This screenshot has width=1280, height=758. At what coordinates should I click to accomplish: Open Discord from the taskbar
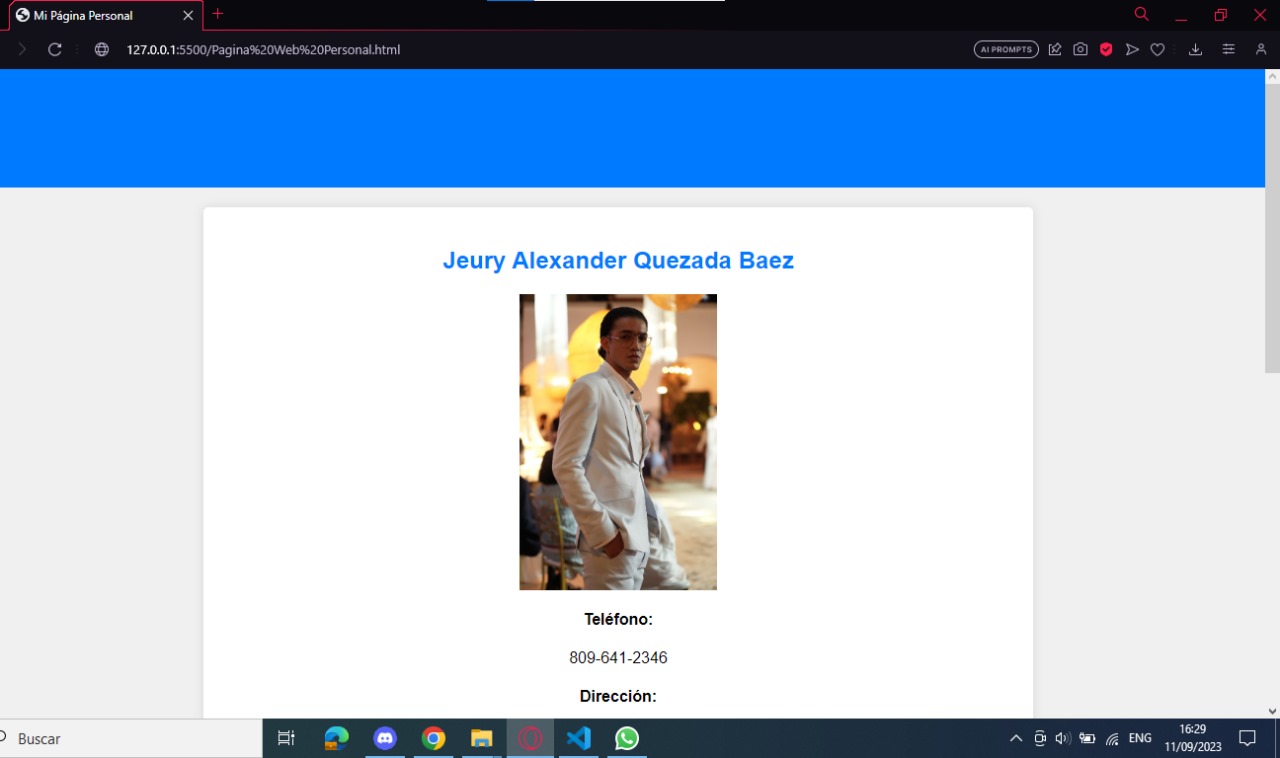click(385, 738)
